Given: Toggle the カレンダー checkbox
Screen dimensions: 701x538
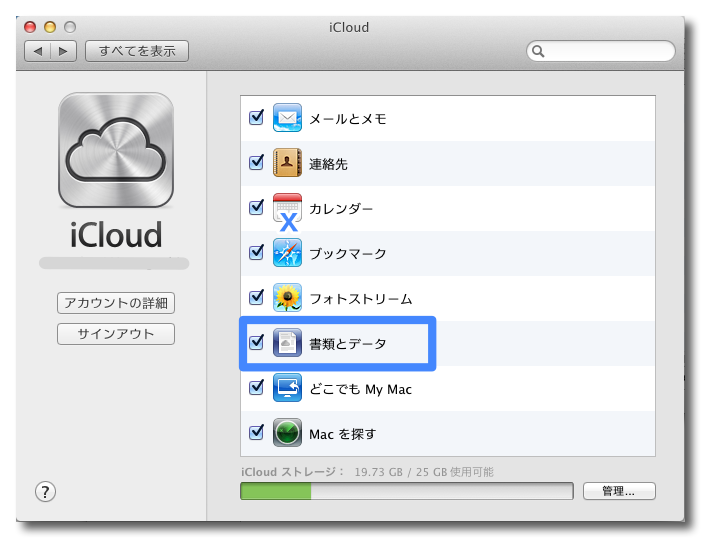Looking at the screenshot, I should 256,207.
